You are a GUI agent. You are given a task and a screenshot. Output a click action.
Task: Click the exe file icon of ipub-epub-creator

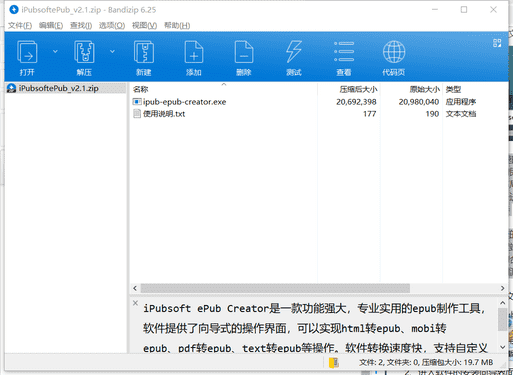coord(137,102)
